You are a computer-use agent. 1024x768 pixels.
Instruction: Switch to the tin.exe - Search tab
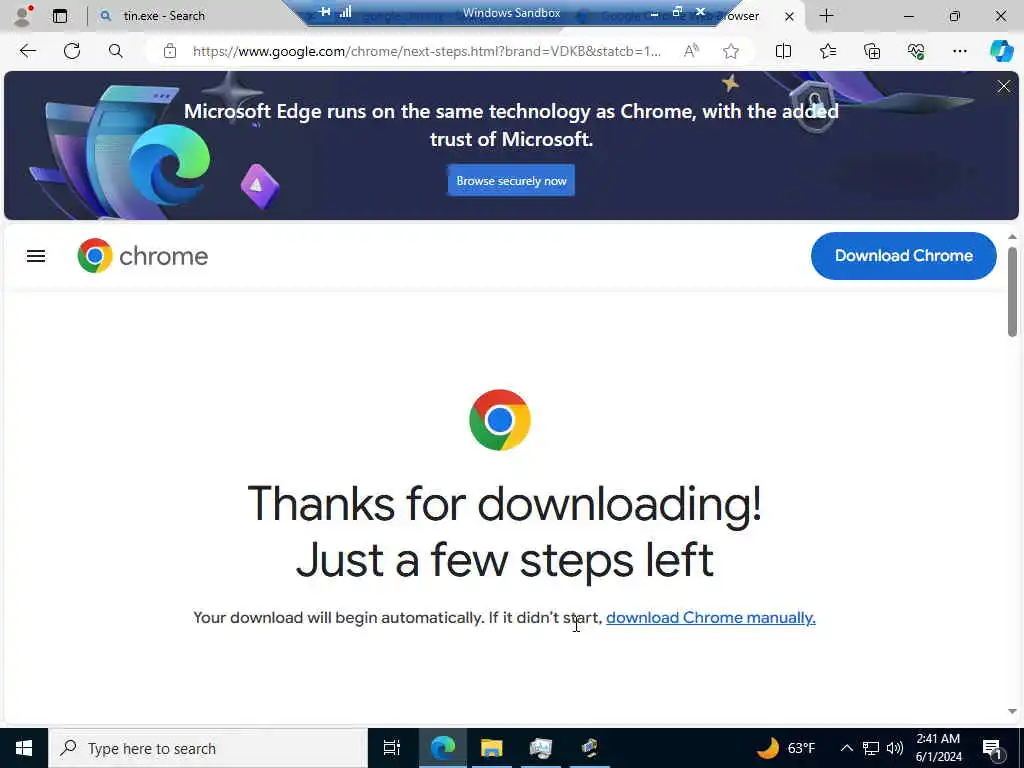point(163,16)
